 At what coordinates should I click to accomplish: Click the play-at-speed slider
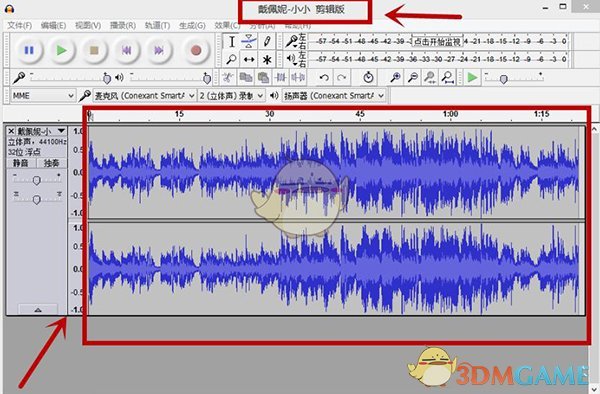tap(513, 78)
